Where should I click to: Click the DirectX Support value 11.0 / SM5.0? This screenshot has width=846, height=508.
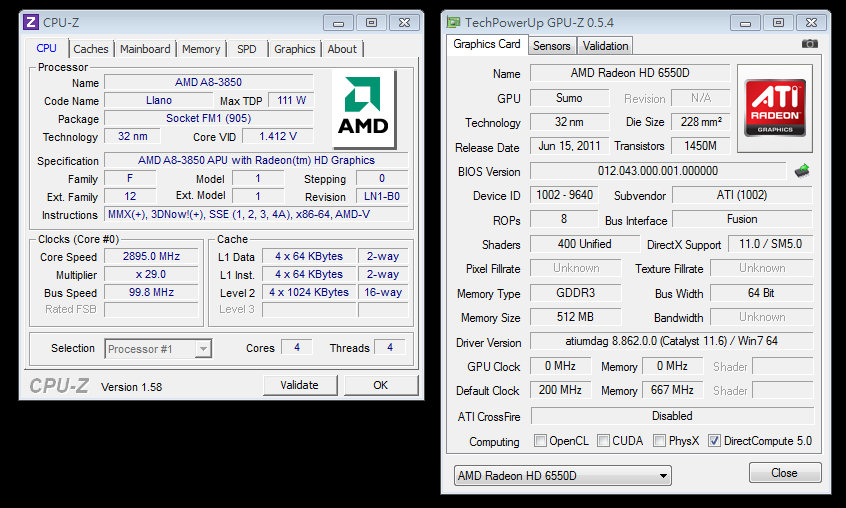[770, 244]
